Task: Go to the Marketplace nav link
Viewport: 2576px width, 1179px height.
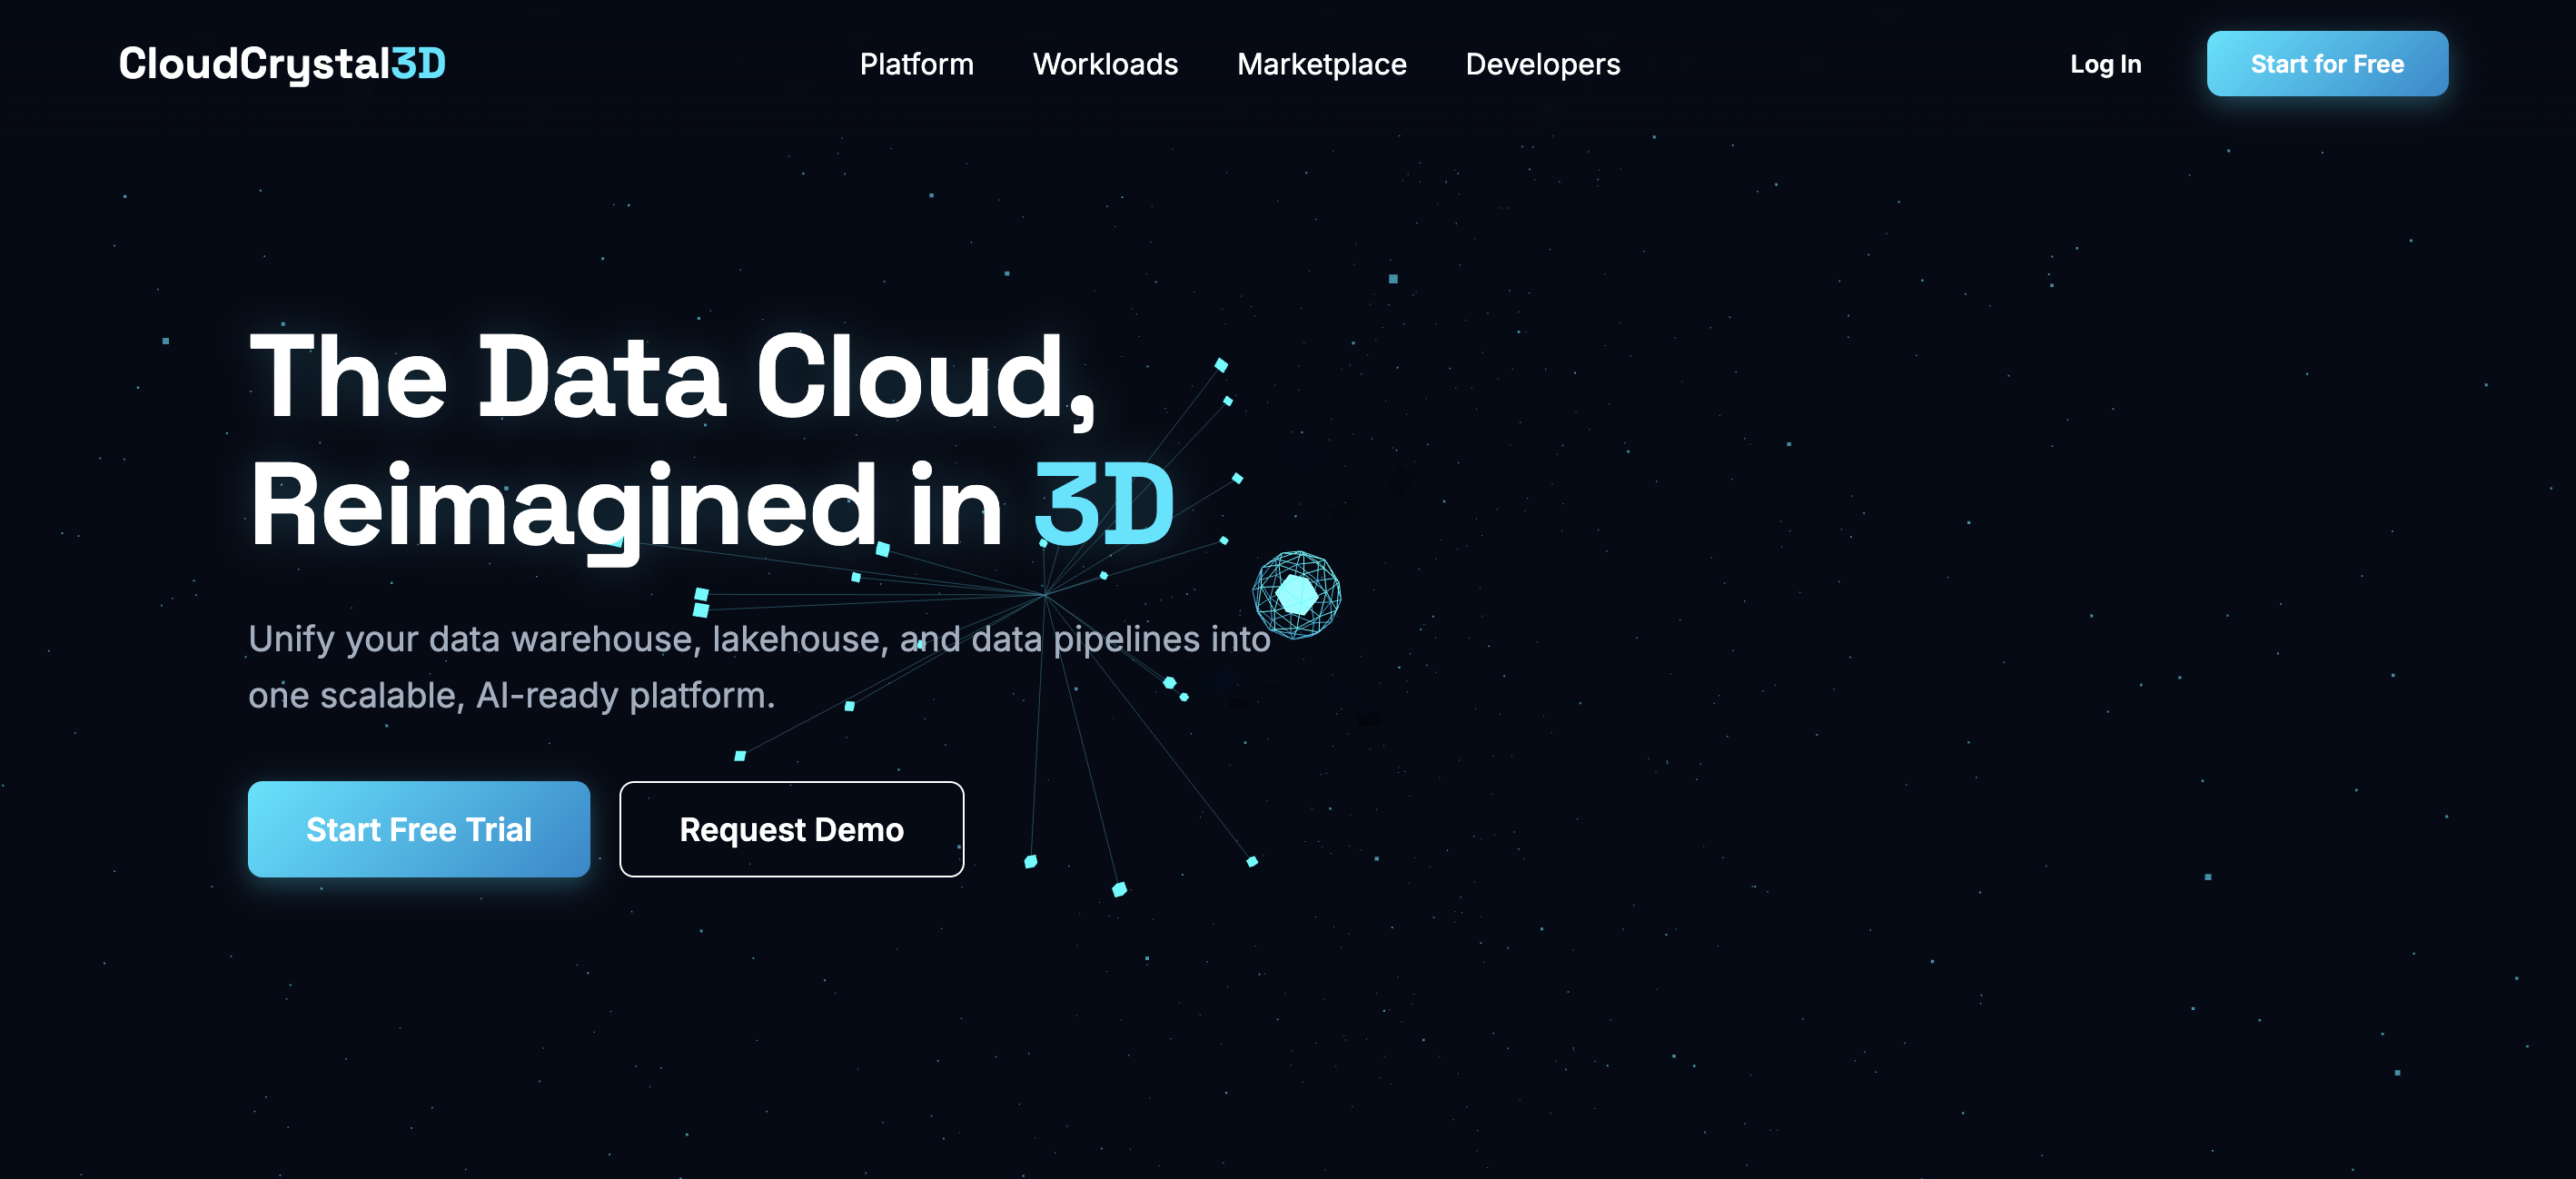Action: click(1321, 64)
